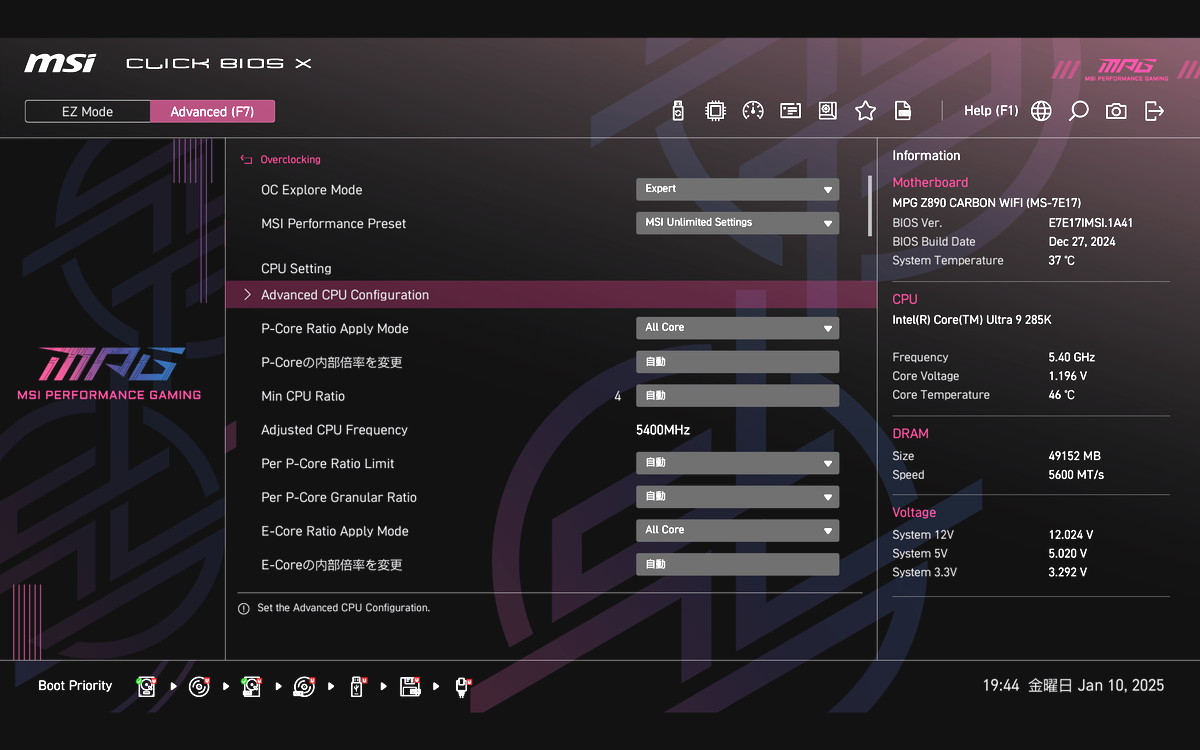
Task: Click the OC Explore Mode label
Action: 311,190
